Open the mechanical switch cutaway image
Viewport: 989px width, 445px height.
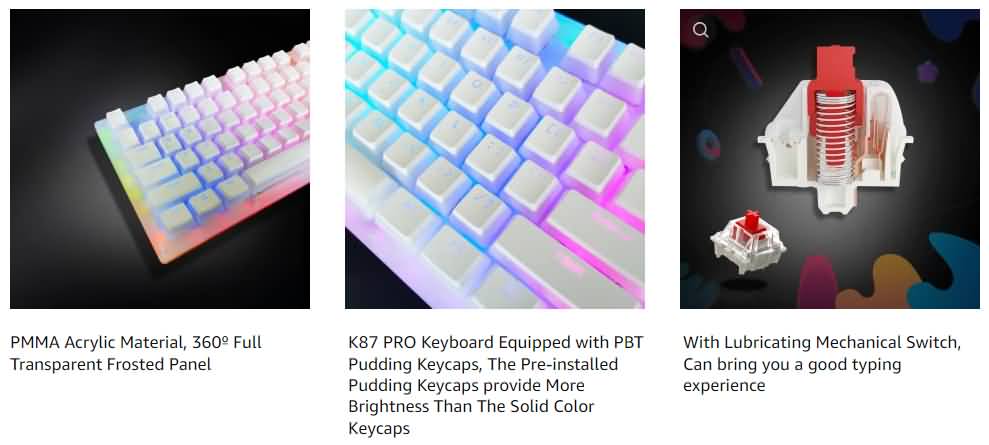coord(829,159)
